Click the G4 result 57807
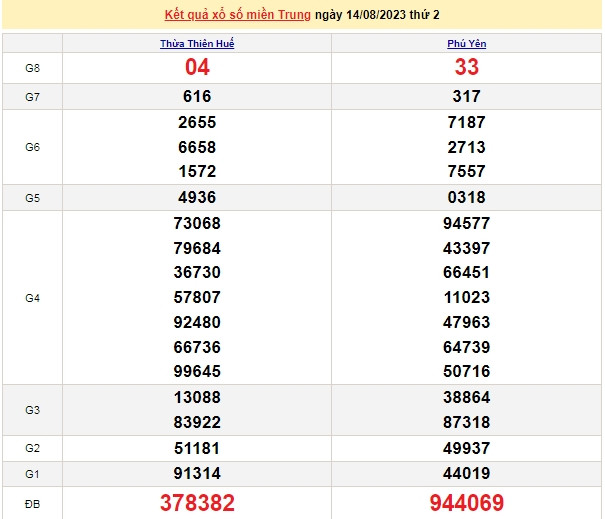Viewport: 605px width, 519px height. 197,298
